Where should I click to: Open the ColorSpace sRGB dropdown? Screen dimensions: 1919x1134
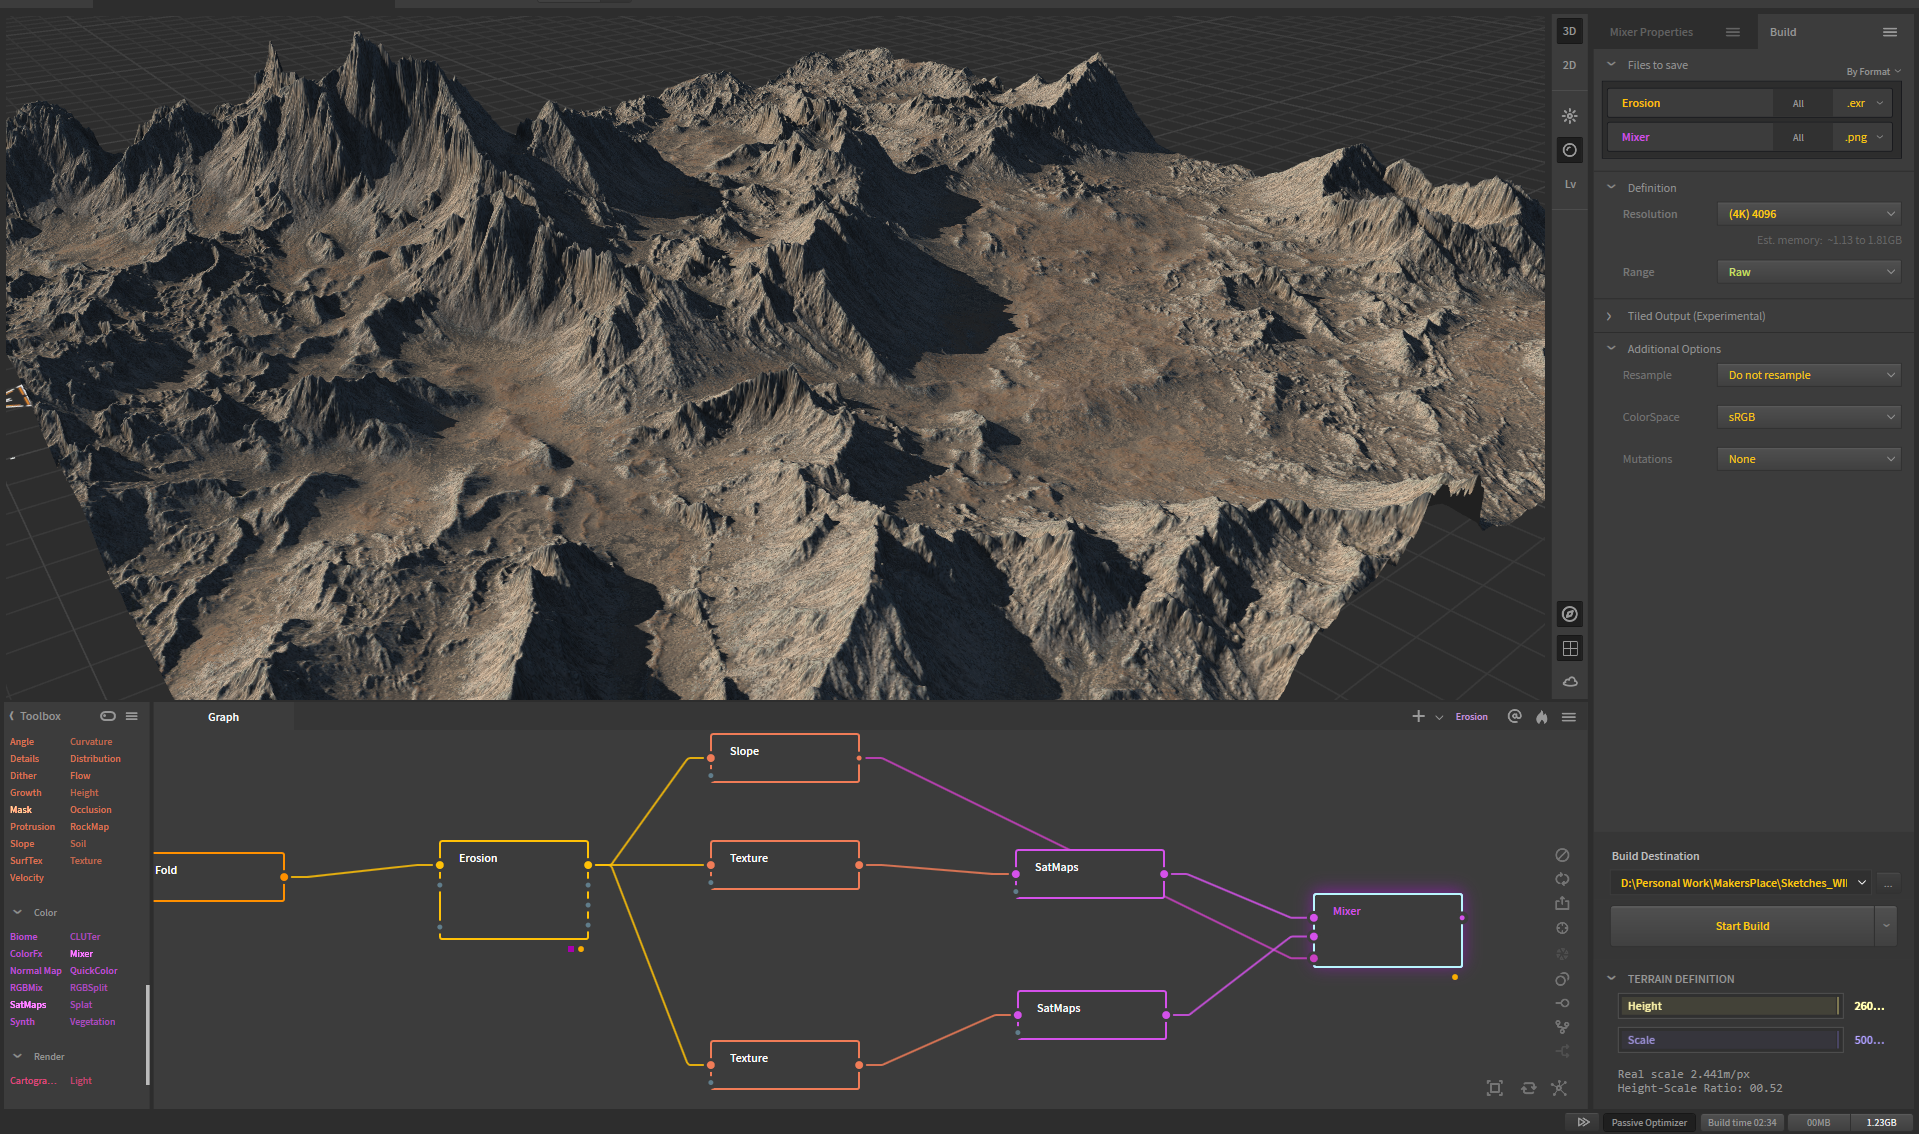coord(1809,417)
